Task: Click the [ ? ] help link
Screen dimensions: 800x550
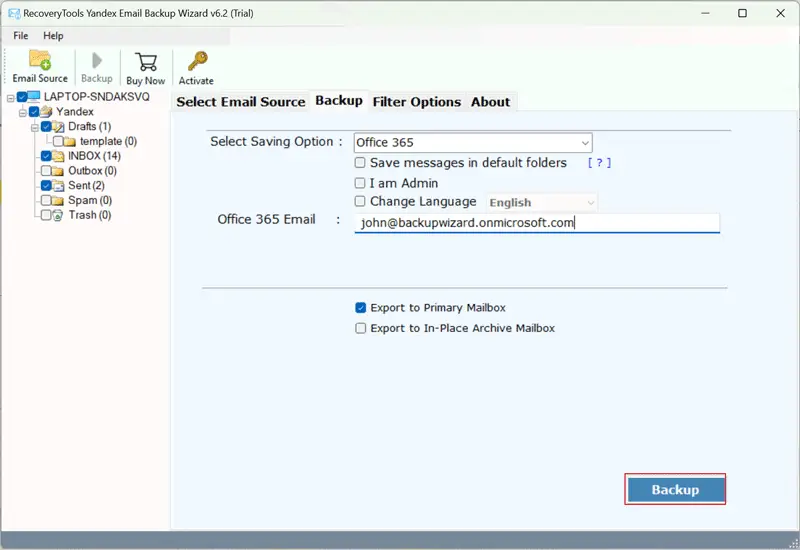Action: (599, 163)
